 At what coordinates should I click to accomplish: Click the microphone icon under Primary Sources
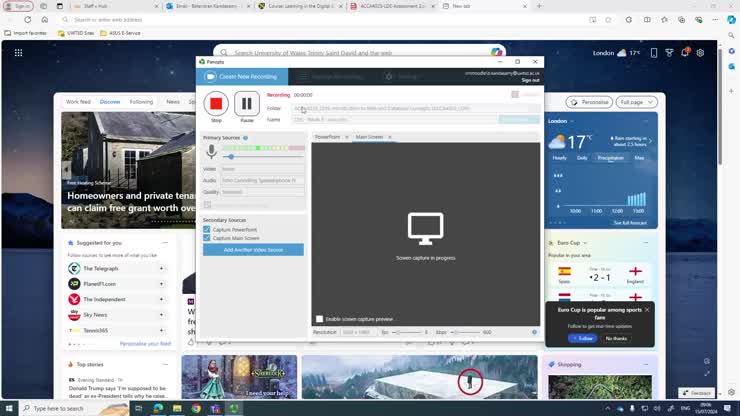click(211, 152)
